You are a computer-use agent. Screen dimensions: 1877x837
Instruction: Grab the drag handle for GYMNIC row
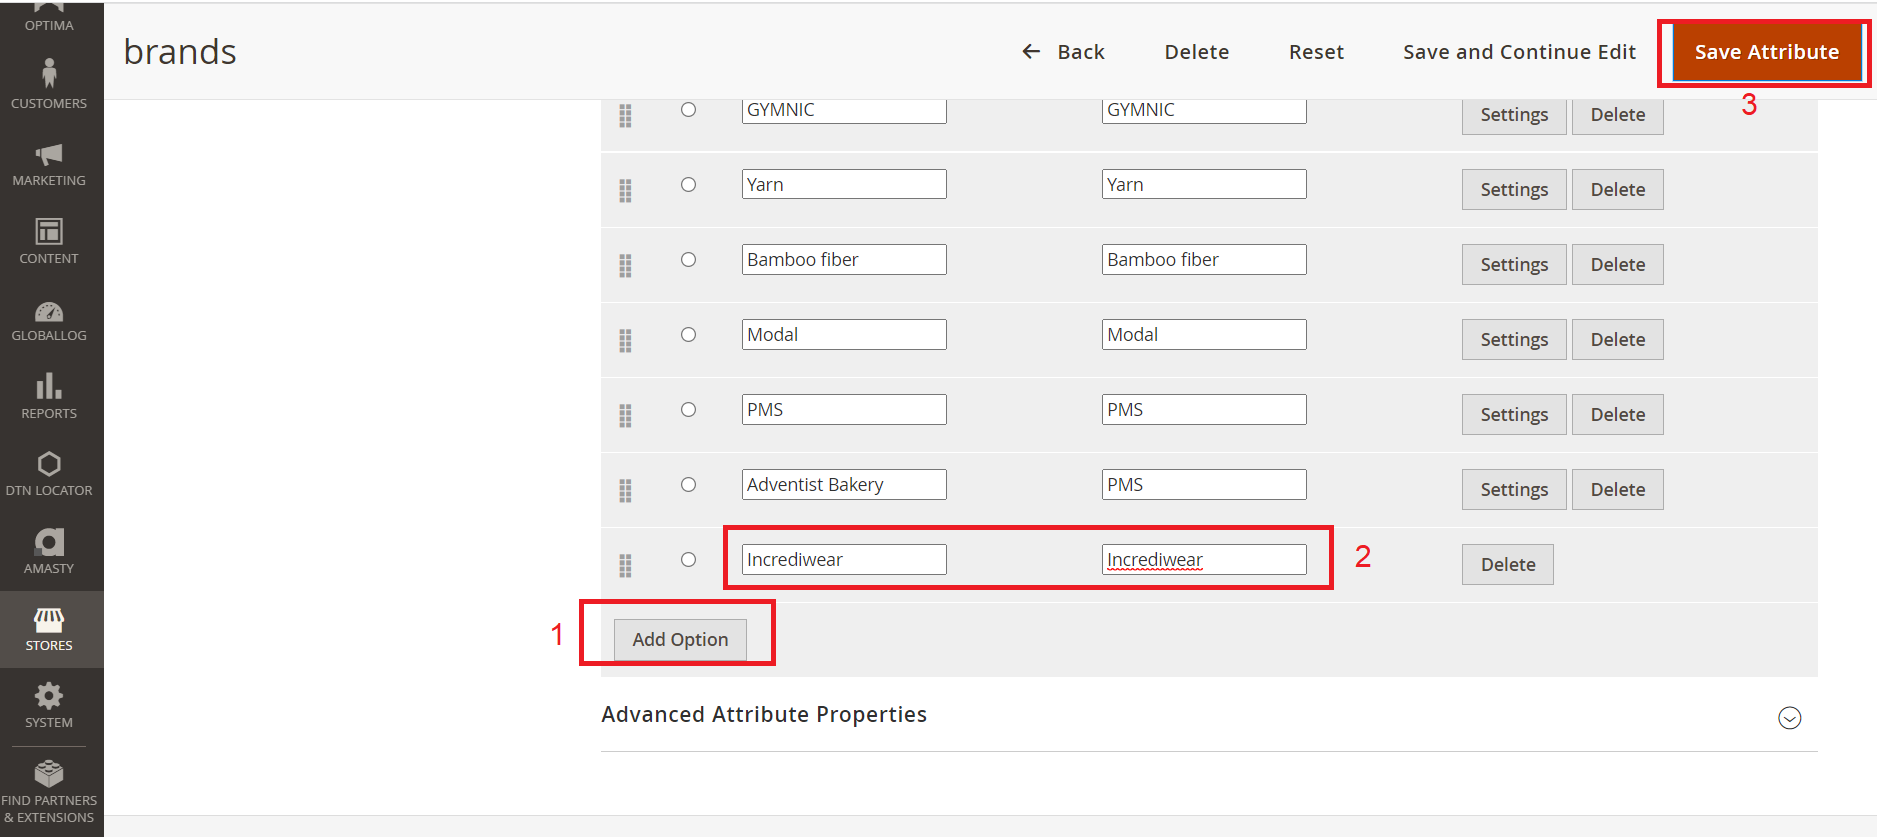625,115
